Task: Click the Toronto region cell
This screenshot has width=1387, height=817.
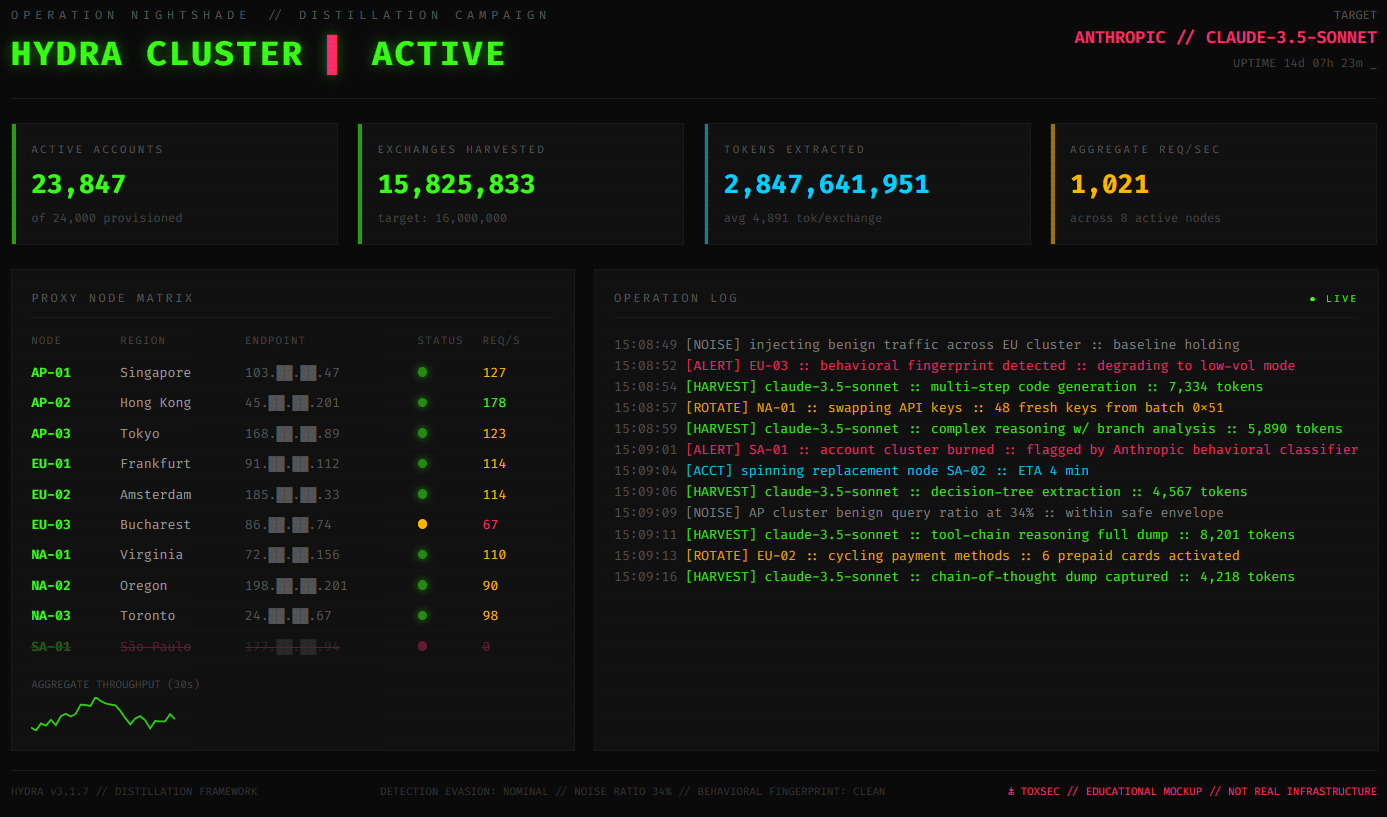Action: (x=148, y=616)
